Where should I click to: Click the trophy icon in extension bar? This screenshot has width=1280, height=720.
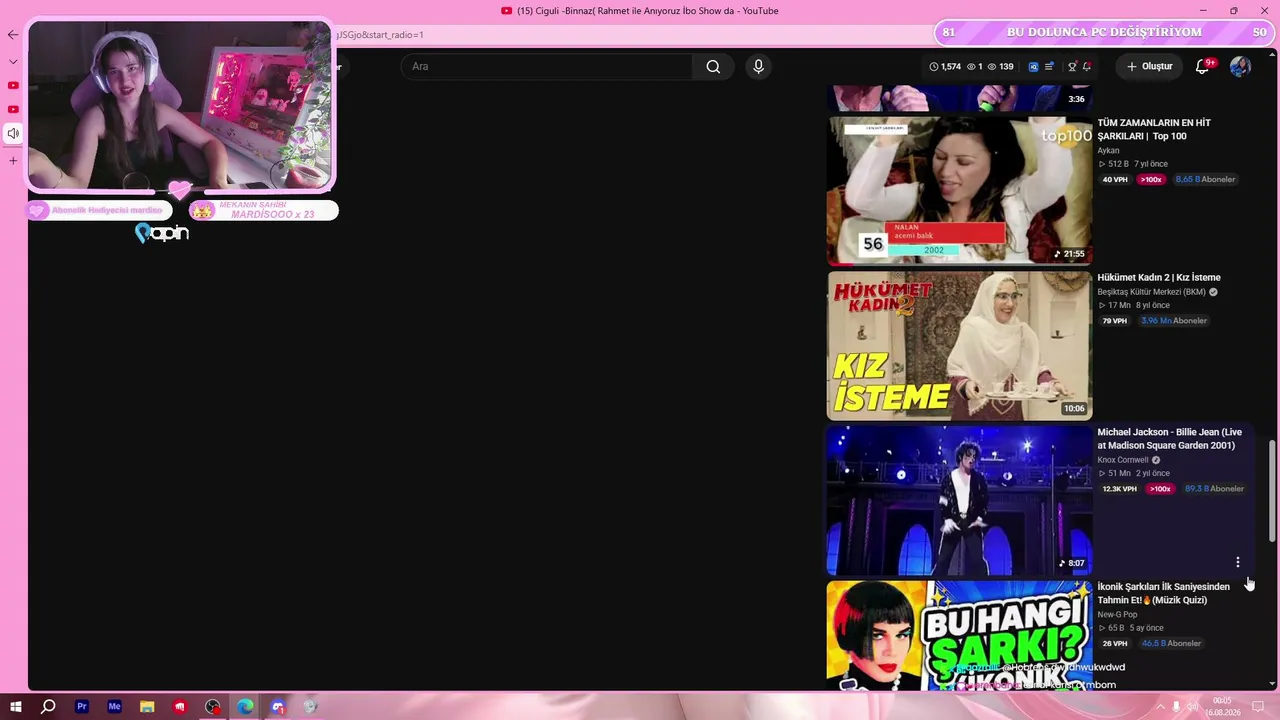(1072, 67)
